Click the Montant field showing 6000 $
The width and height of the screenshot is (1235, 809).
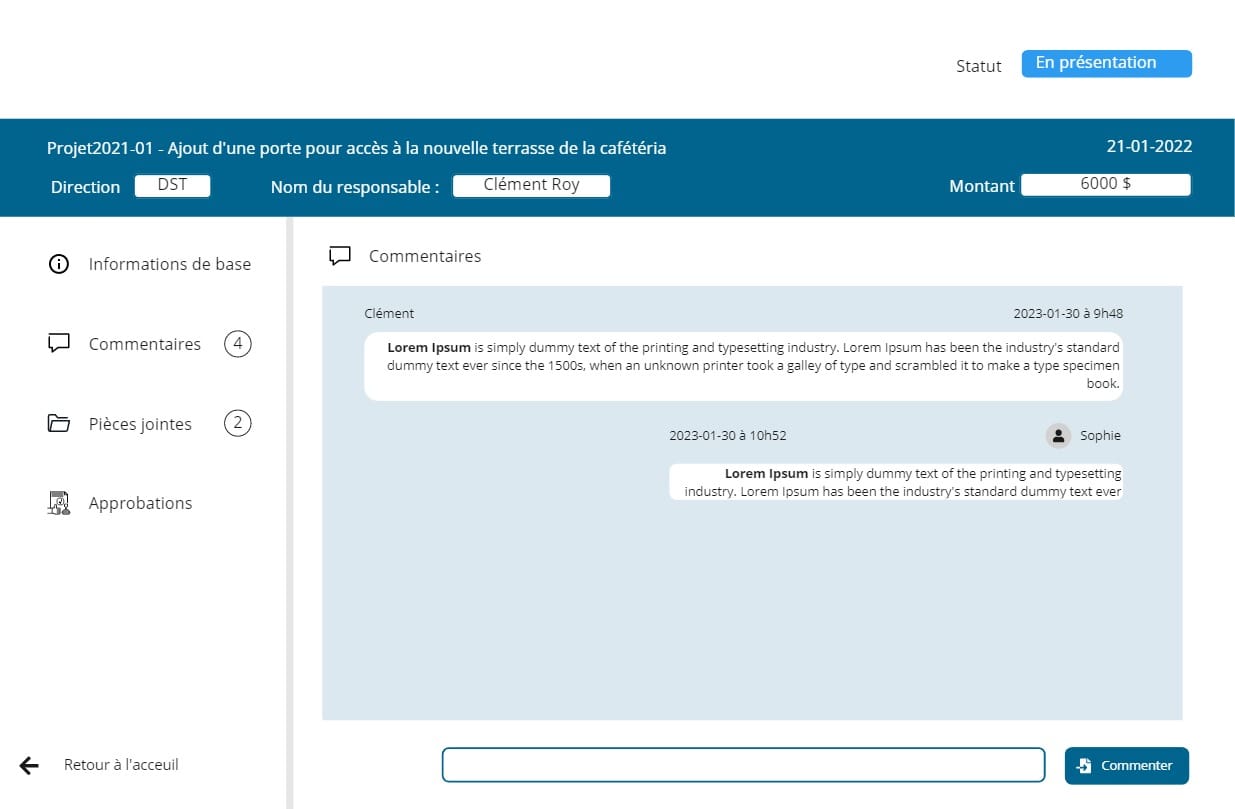[x=1105, y=185]
